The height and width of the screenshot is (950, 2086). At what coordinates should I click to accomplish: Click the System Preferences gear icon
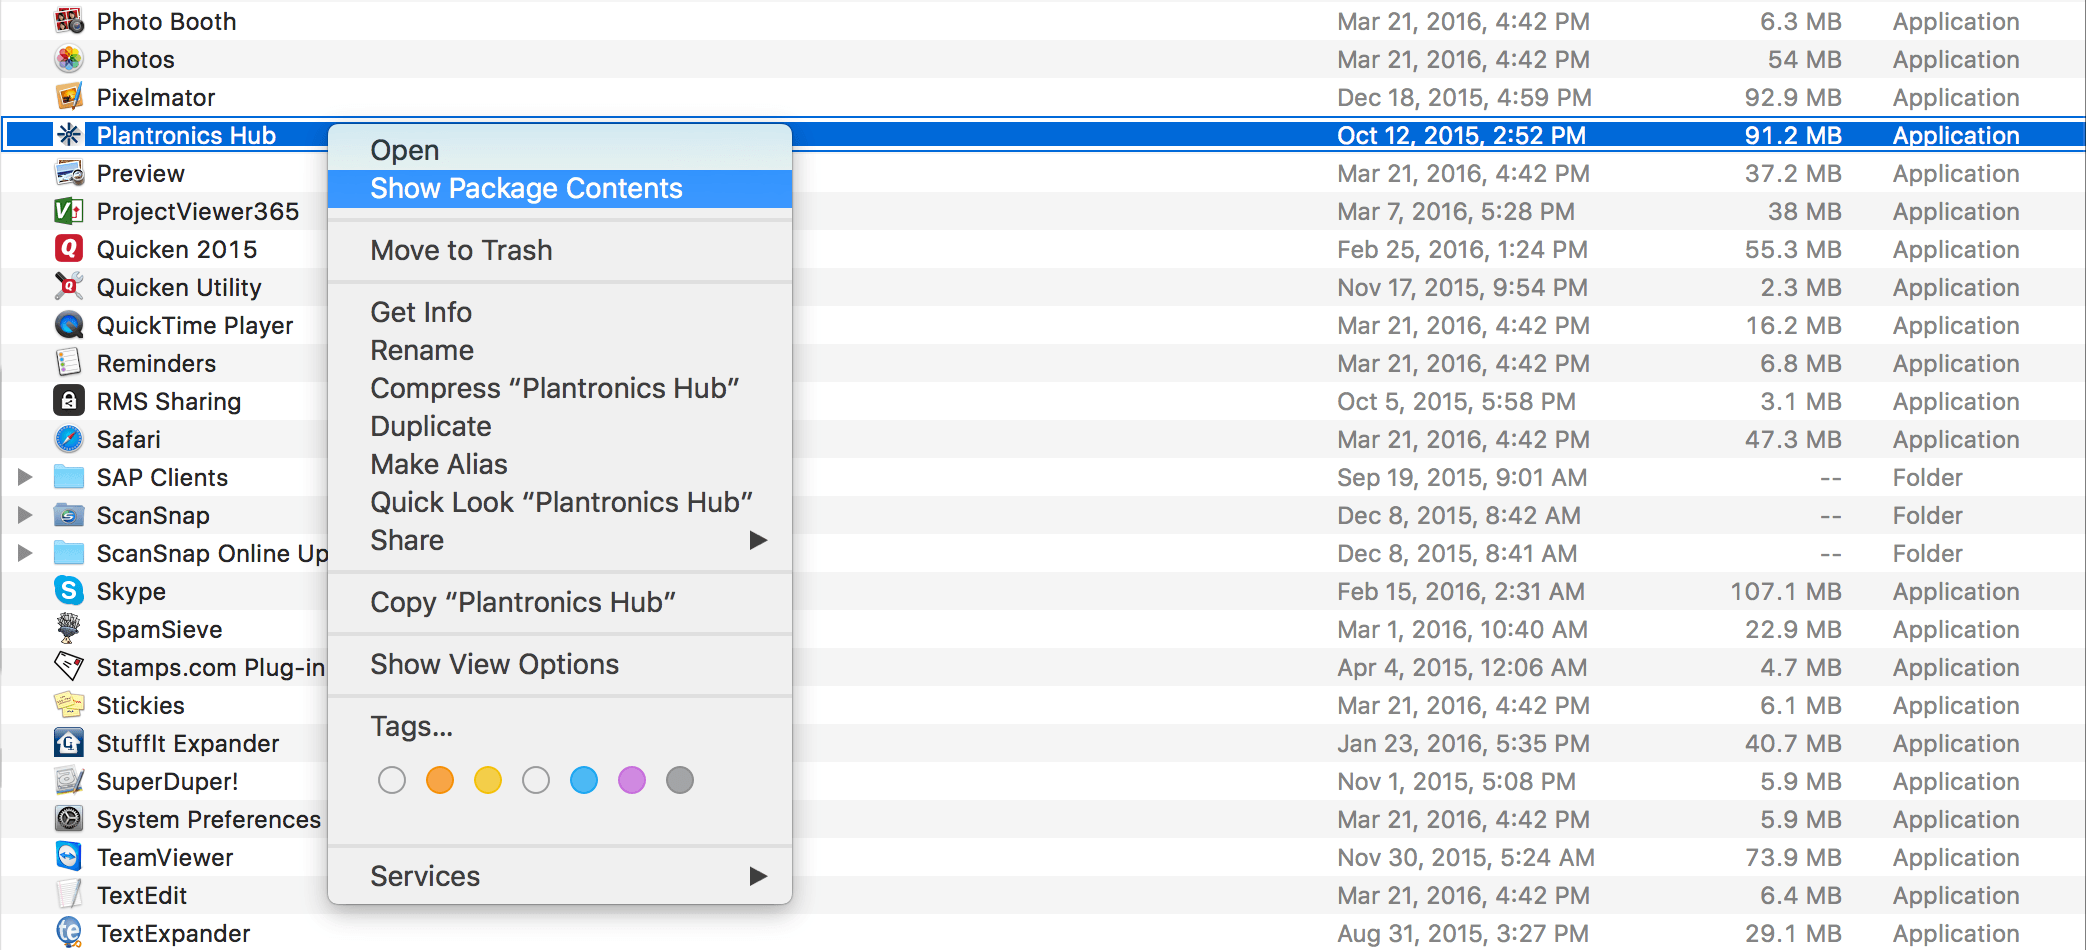[x=69, y=819]
